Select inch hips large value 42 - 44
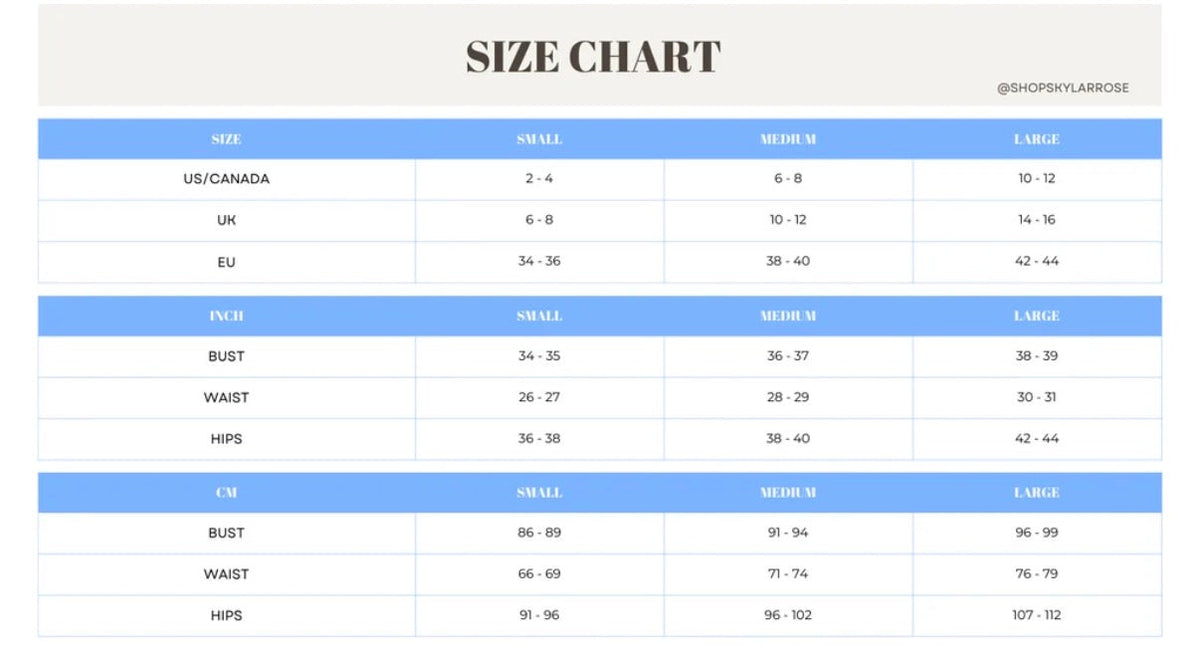 tap(1036, 439)
